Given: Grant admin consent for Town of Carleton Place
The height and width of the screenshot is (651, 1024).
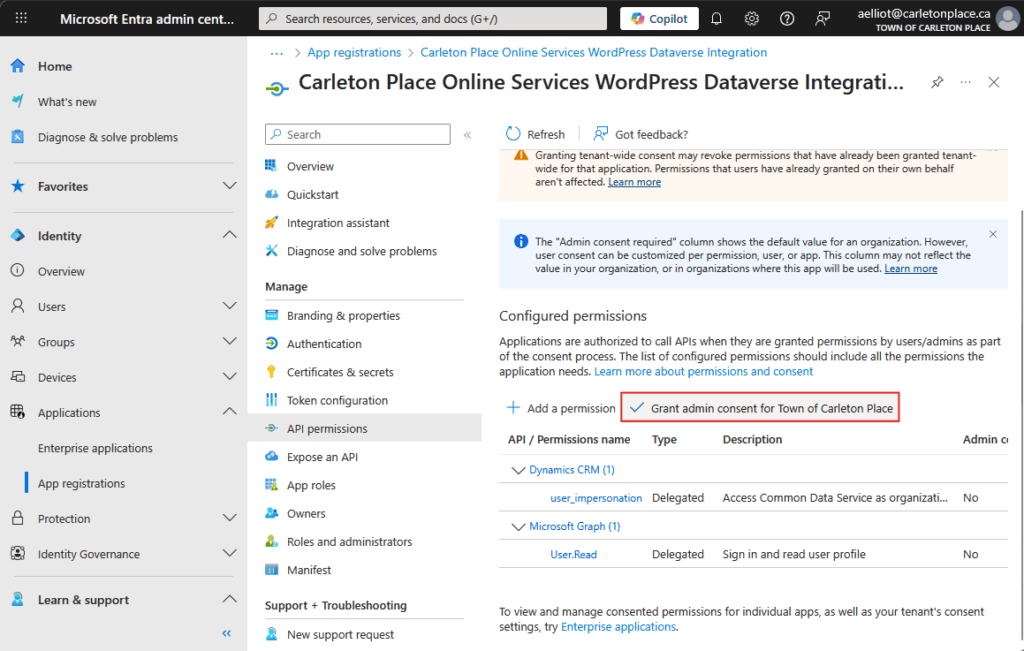Looking at the screenshot, I should [x=760, y=407].
